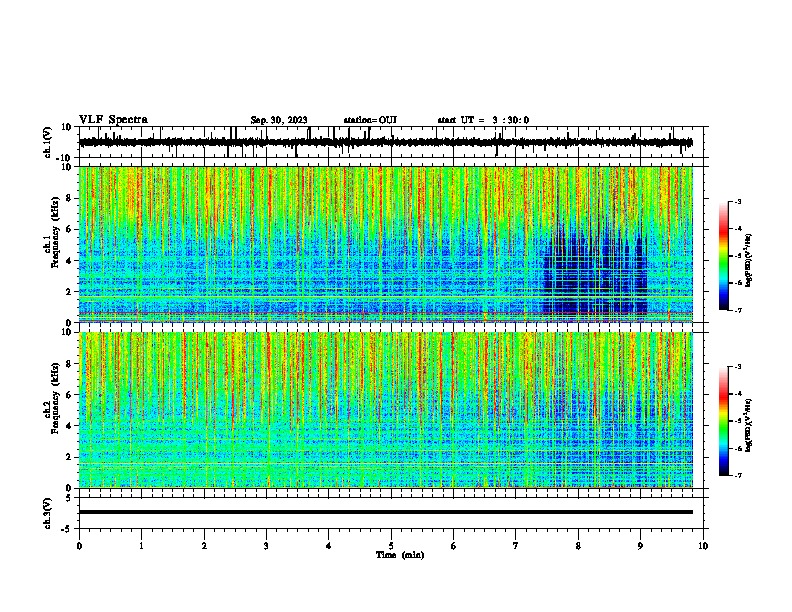Click the "Time (min)" axis title
This screenshot has height=612, width=792.
[400, 555]
